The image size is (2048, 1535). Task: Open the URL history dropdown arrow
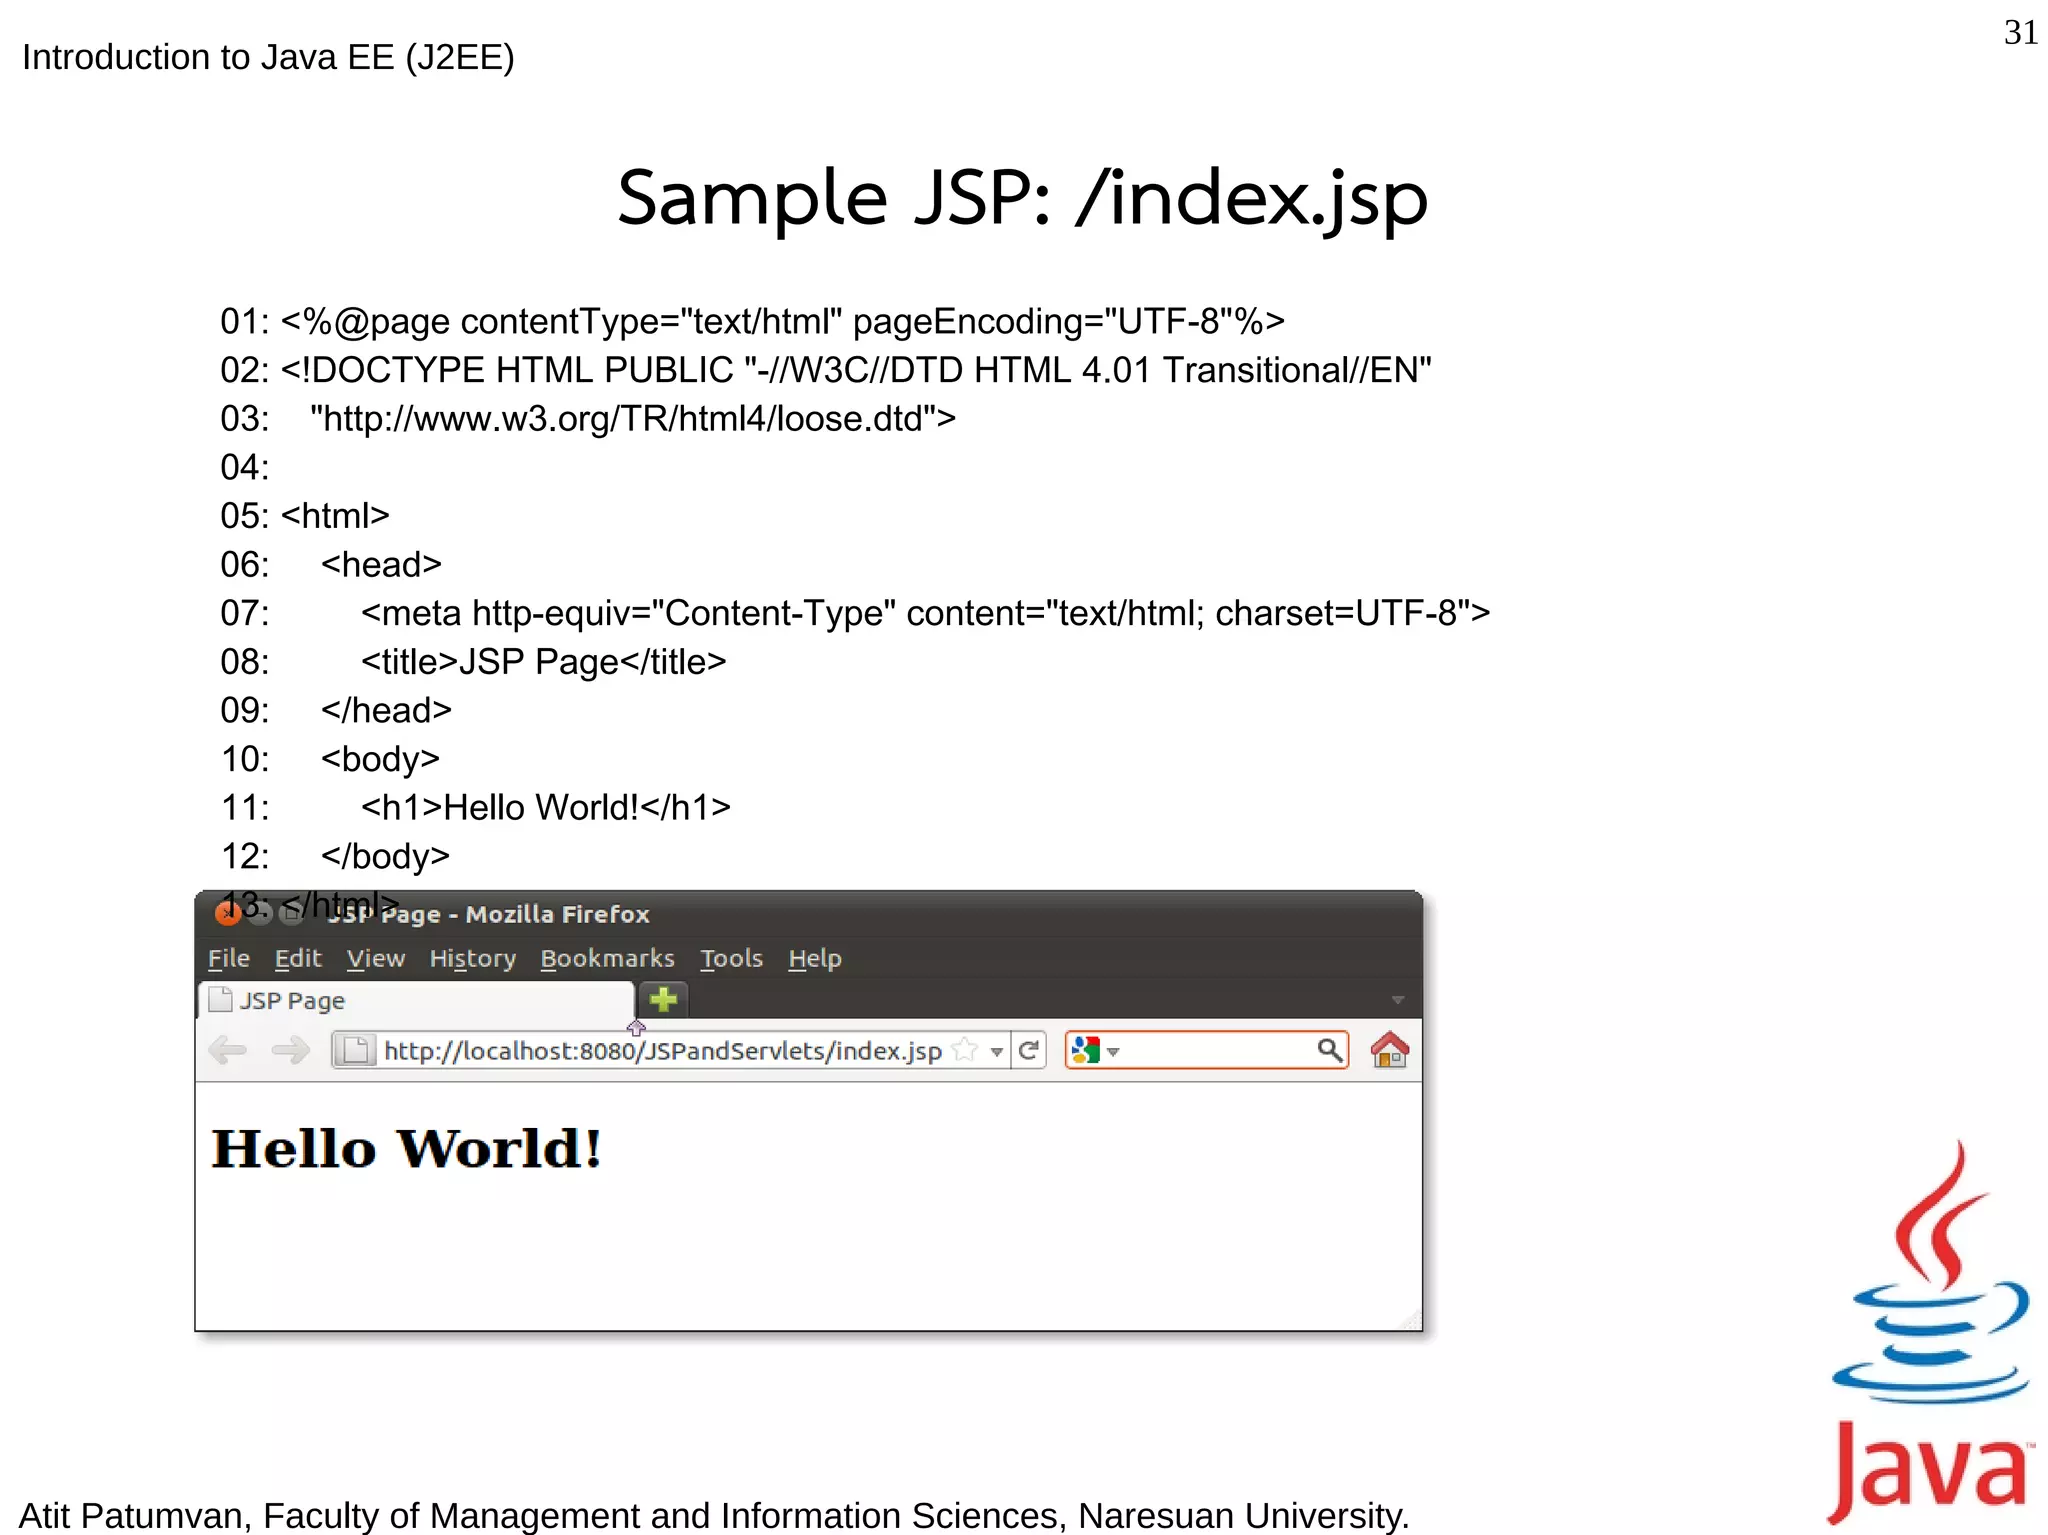click(x=996, y=1051)
